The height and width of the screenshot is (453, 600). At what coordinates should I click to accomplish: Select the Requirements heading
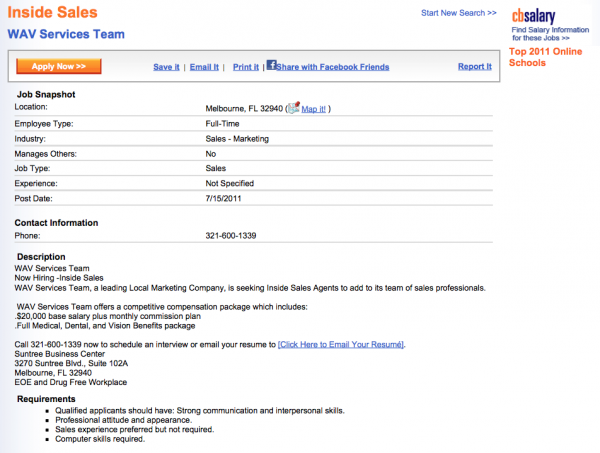point(46,399)
